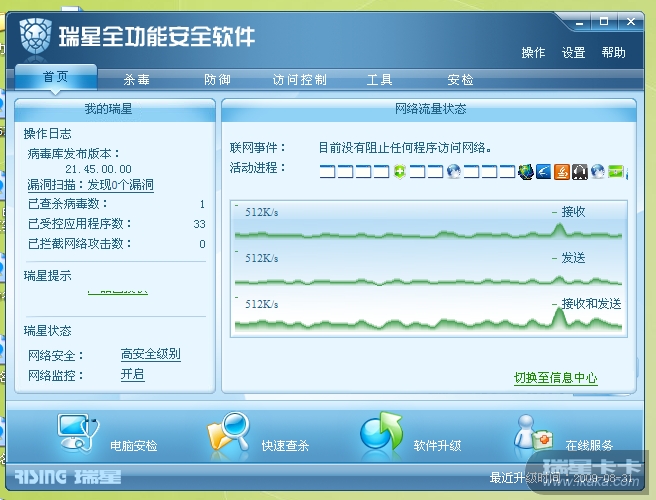
Task: Click the 电脑安检 computer checkup icon
Action: coord(79,433)
